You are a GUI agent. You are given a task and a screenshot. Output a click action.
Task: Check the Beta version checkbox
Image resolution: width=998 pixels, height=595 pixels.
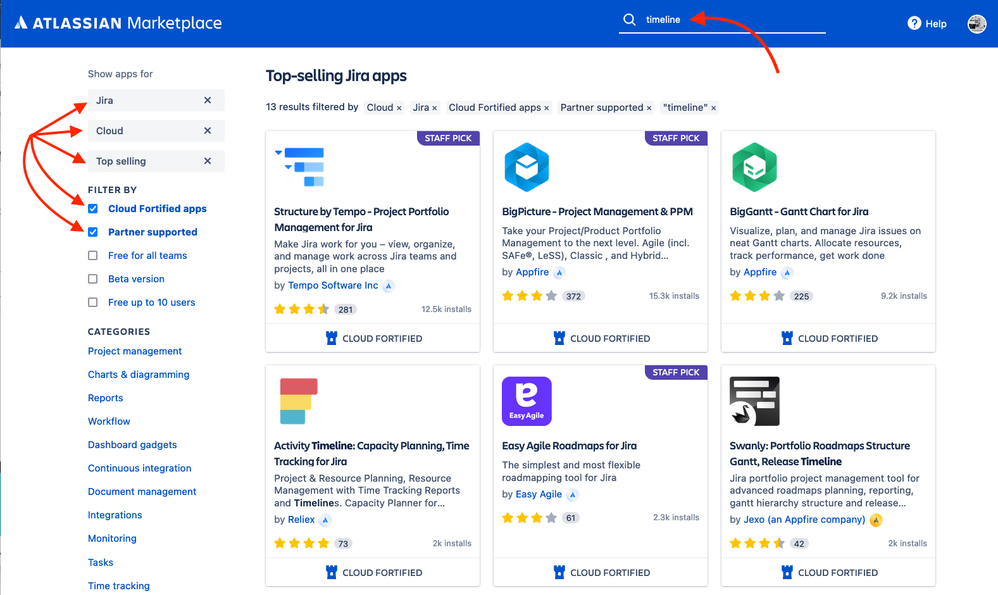click(x=93, y=279)
